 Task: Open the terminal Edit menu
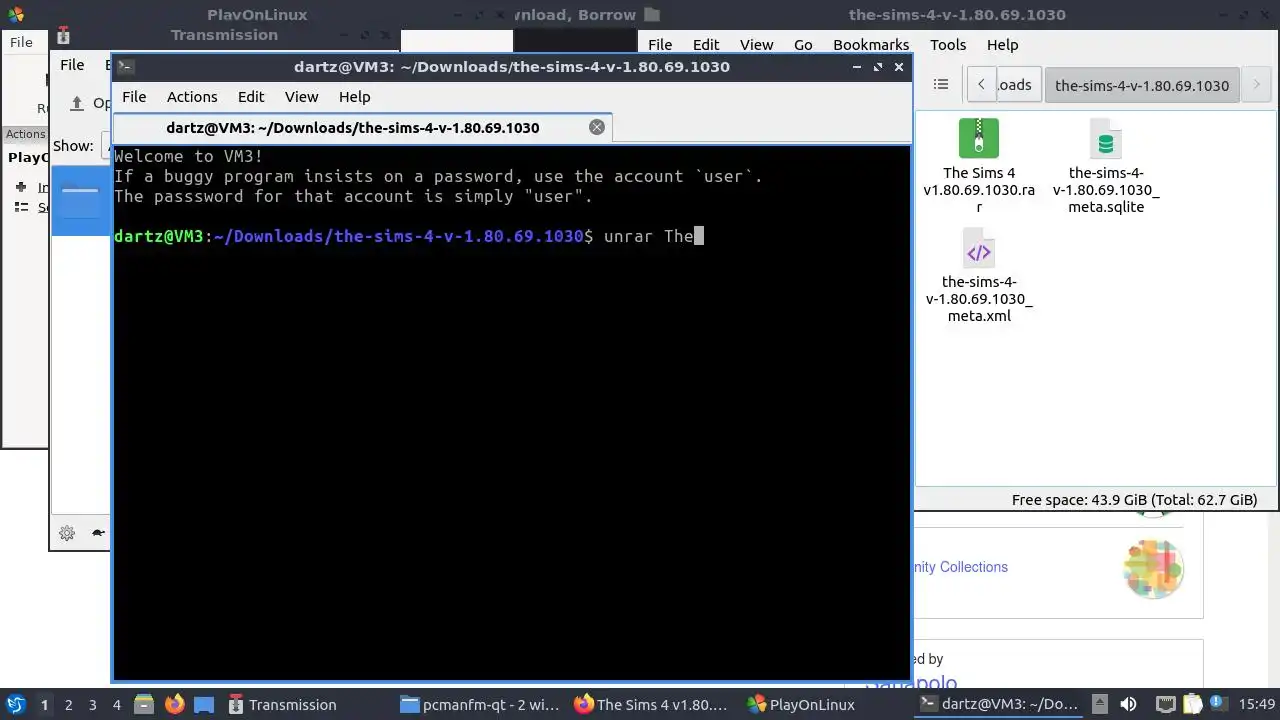(x=251, y=97)
